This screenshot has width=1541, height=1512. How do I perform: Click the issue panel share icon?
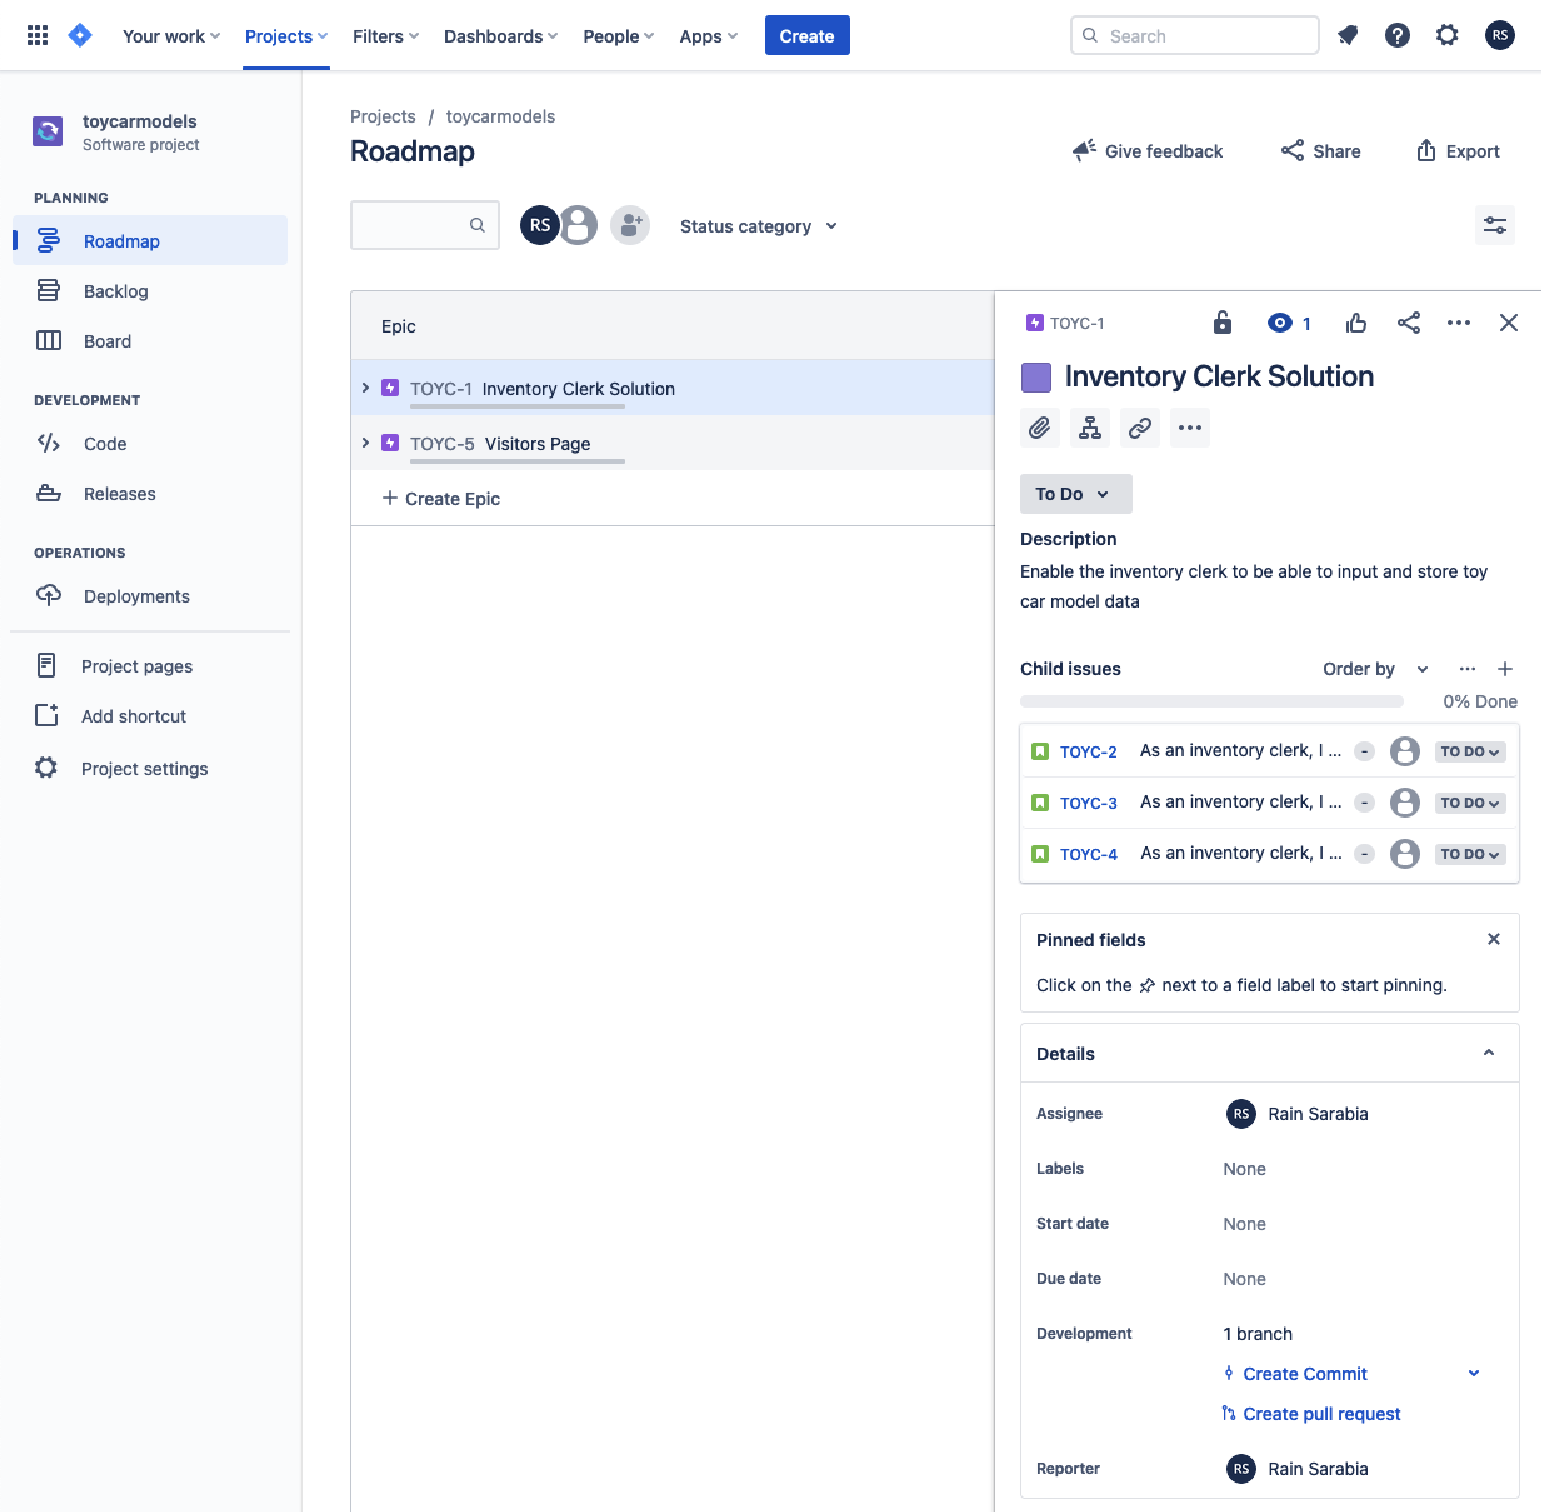tap(1409, 322)
